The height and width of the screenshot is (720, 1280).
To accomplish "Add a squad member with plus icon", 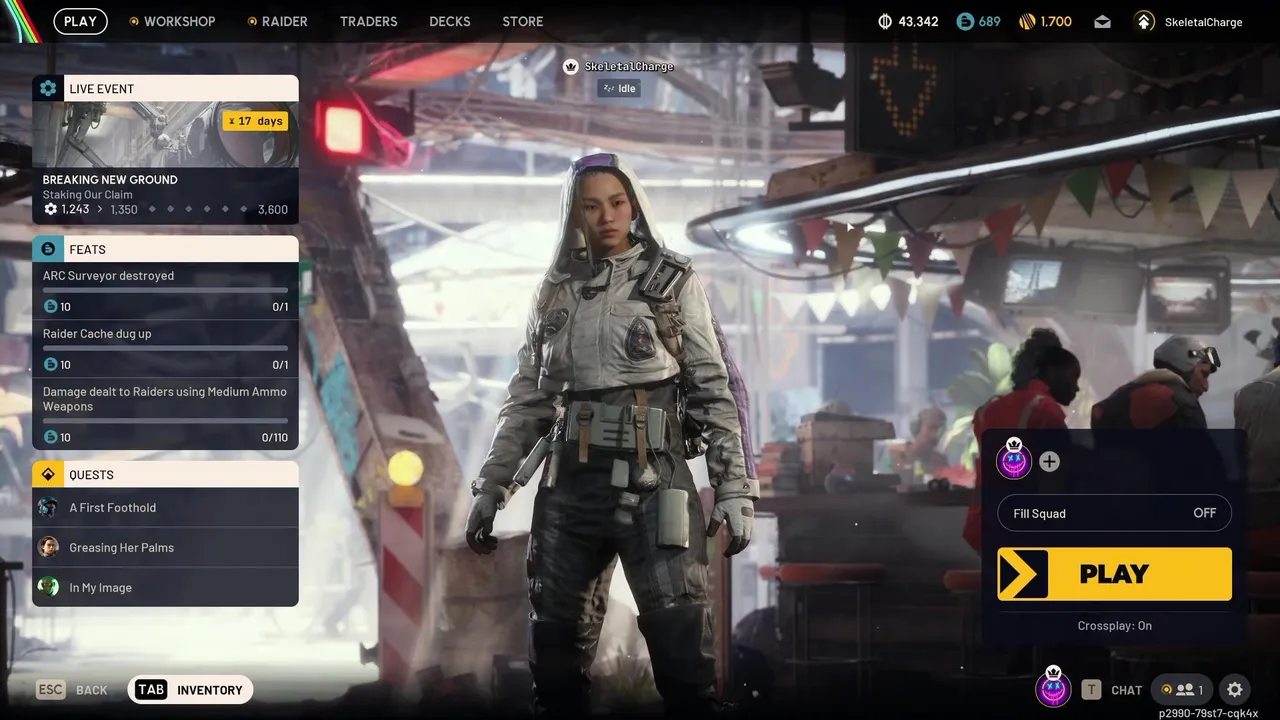I will (x=1049, y=461).
